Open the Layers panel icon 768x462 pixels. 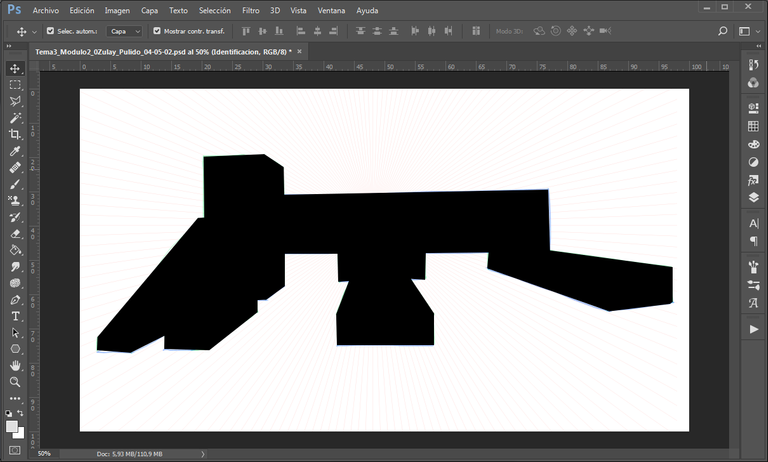pyautogui.click(x=753, y=197)
